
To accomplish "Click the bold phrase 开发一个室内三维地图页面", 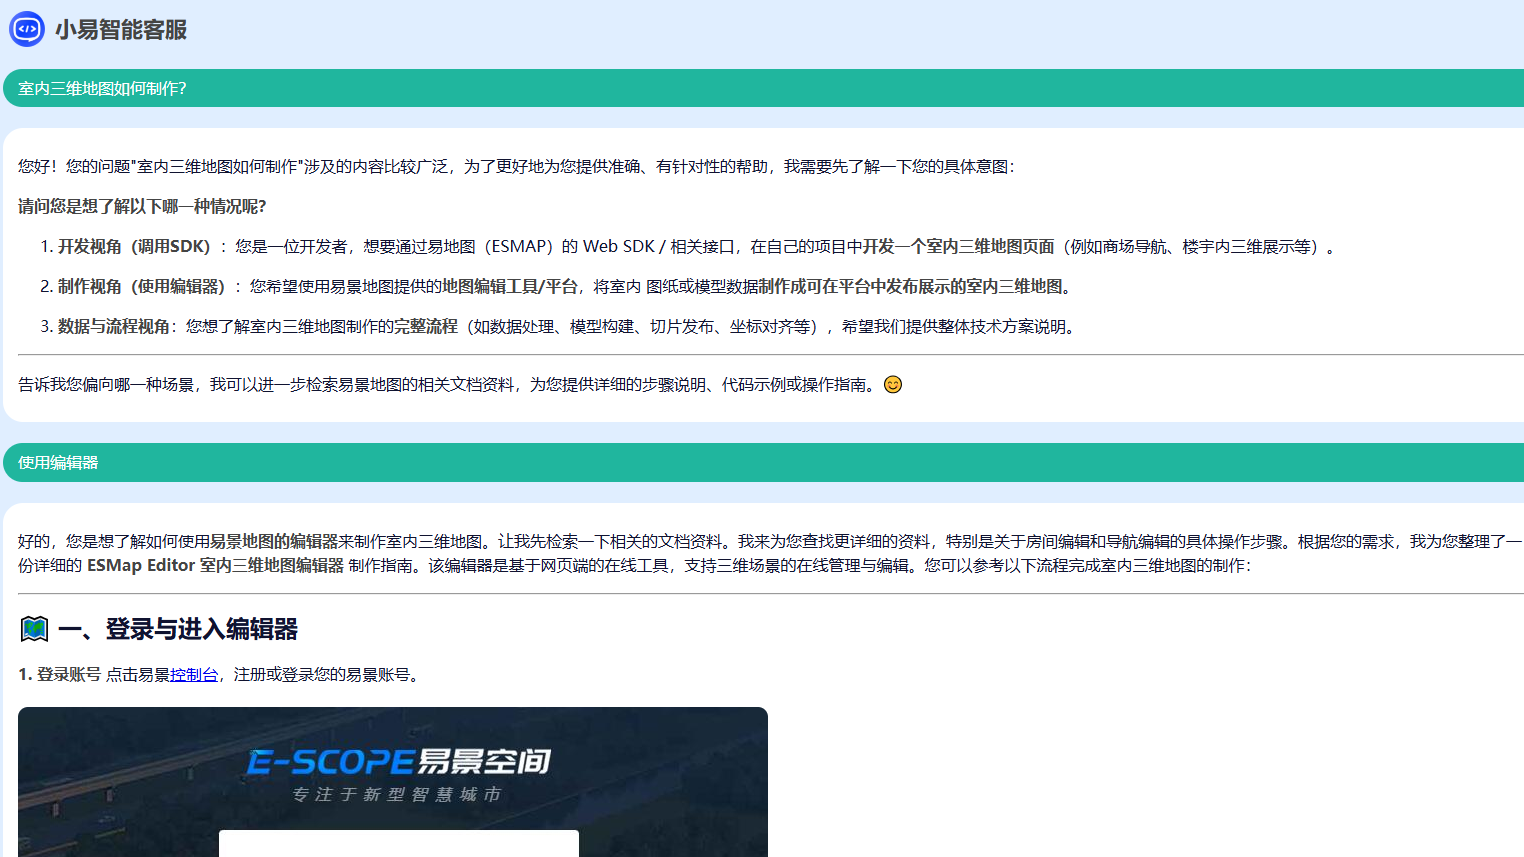I will [958, 247].
